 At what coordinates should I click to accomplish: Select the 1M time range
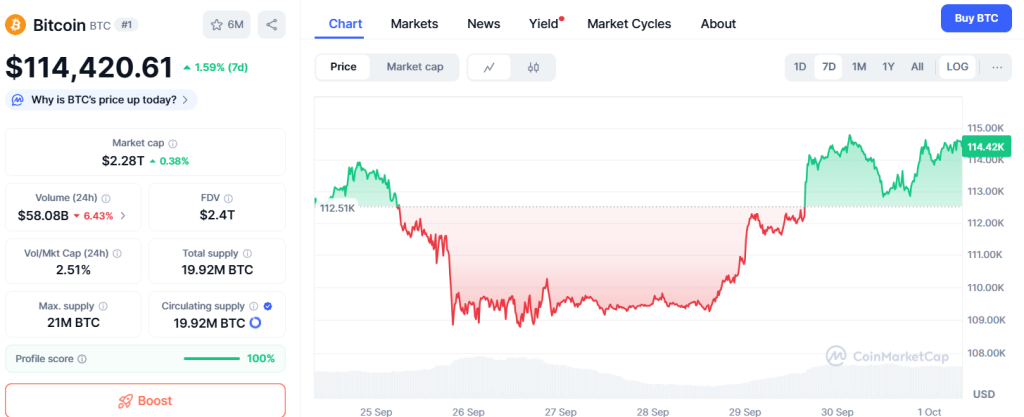(859, 67)
